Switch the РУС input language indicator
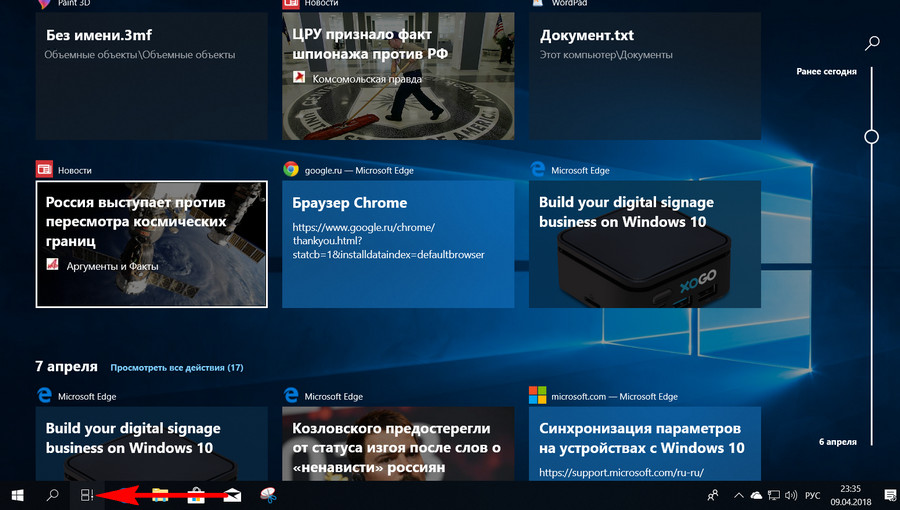Screen dimensions: 900x510 click(x=814, y=495)
